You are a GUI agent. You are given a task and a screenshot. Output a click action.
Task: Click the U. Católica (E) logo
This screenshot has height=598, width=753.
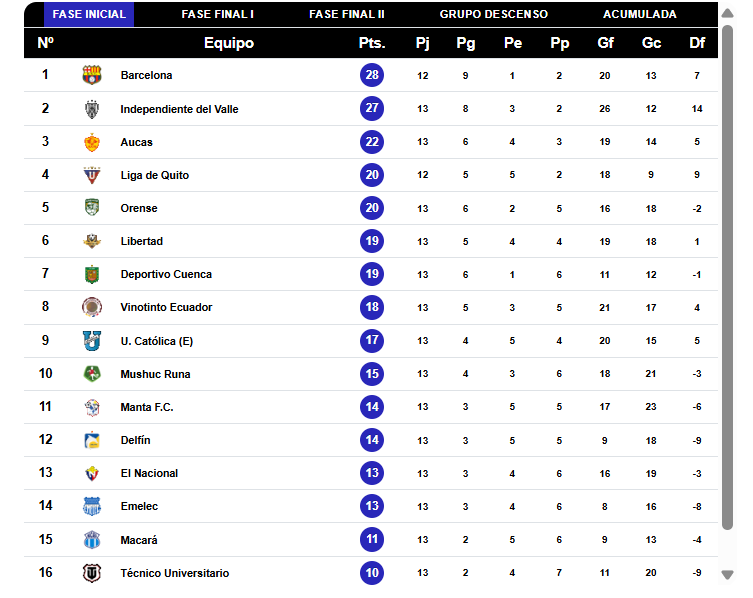click(x=92, y=341)
